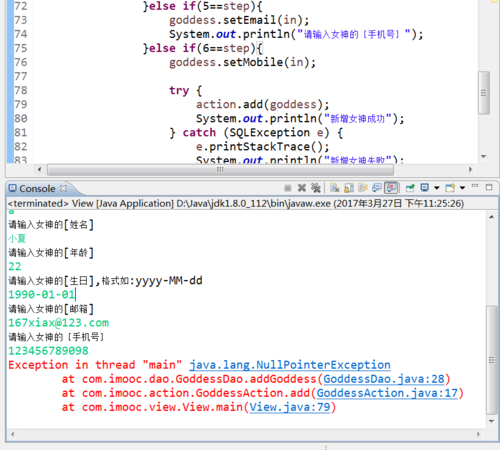Open the GoddessDao.java:28 stack trace link
The height and width of the screenshot is (450, 500).
point(384,379)
